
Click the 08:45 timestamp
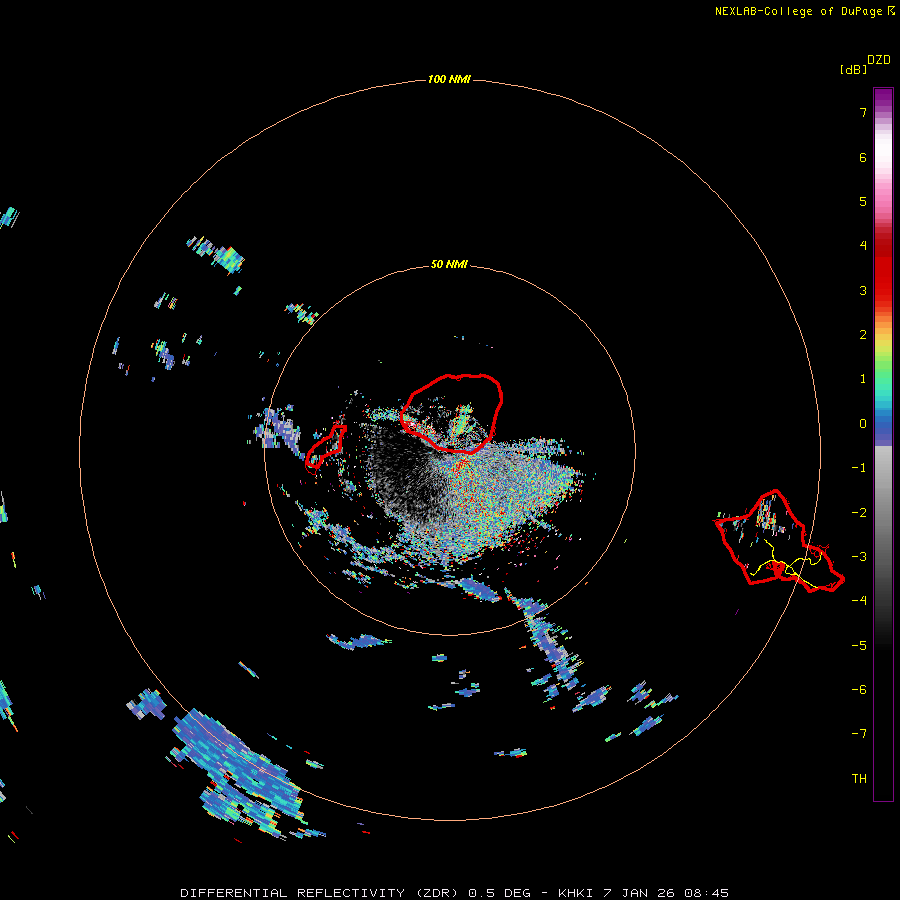click(x=707, y=893)
